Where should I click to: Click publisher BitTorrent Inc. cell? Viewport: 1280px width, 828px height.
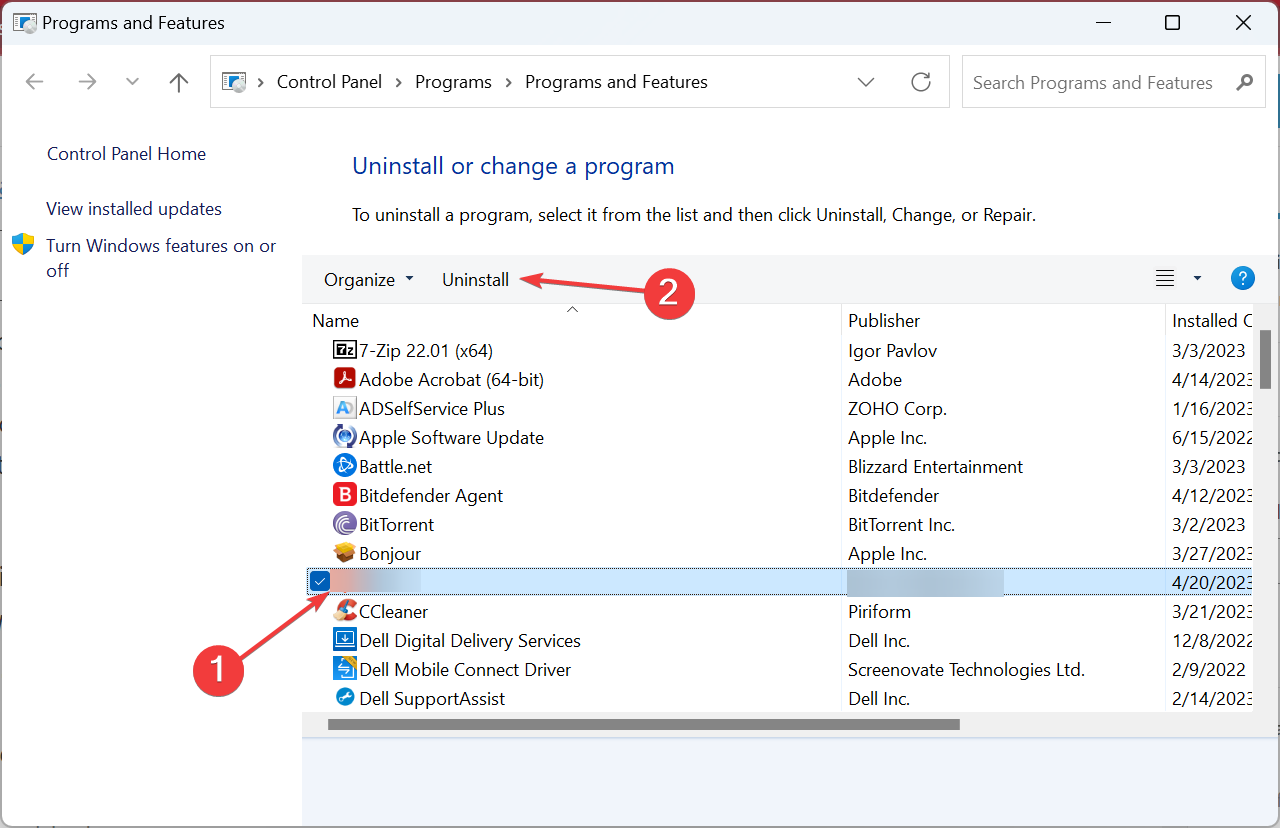tap(901, 524)
